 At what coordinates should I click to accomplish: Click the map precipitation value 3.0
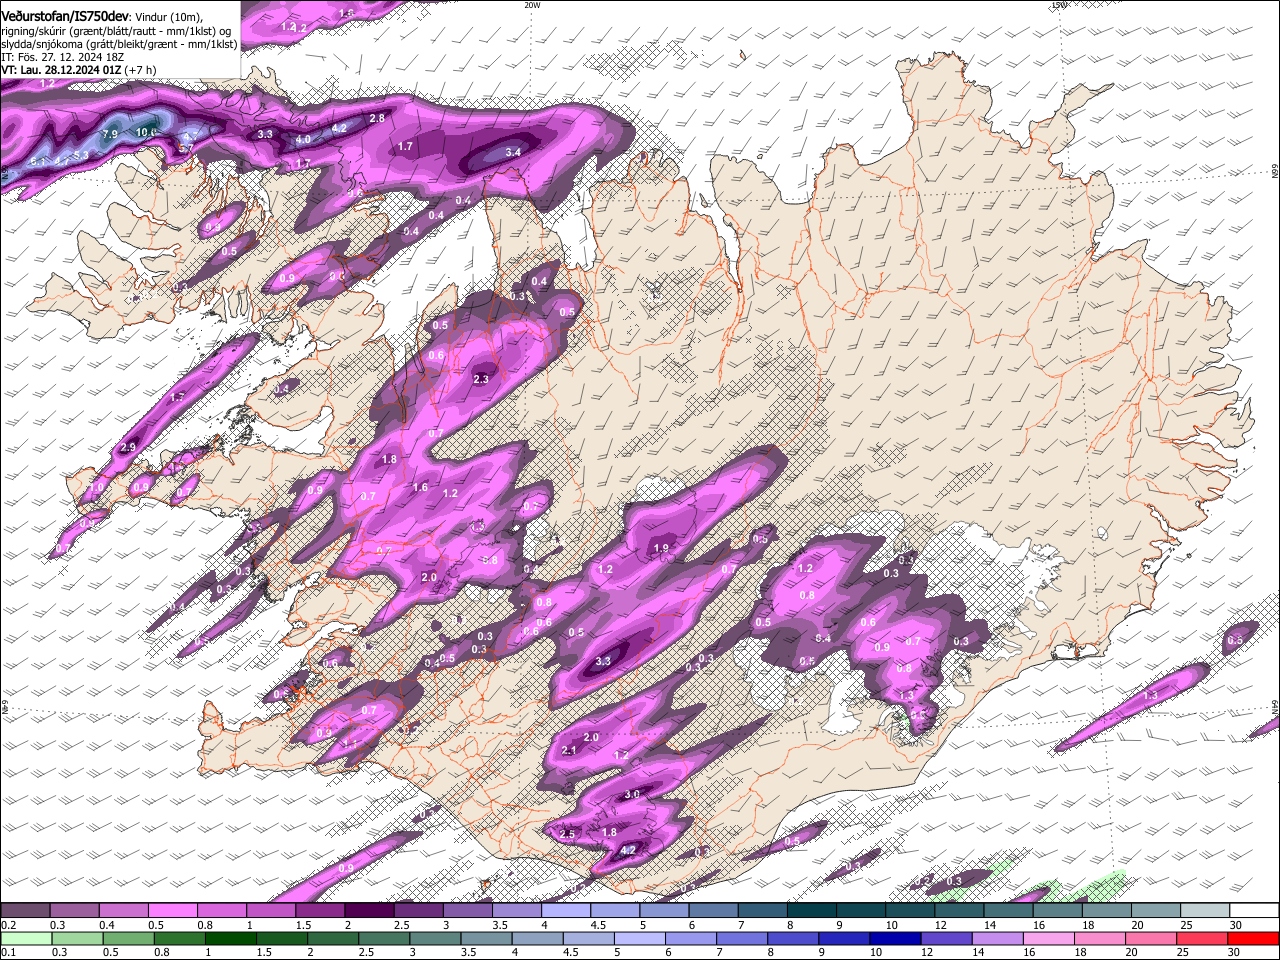[x=632, y=794]
